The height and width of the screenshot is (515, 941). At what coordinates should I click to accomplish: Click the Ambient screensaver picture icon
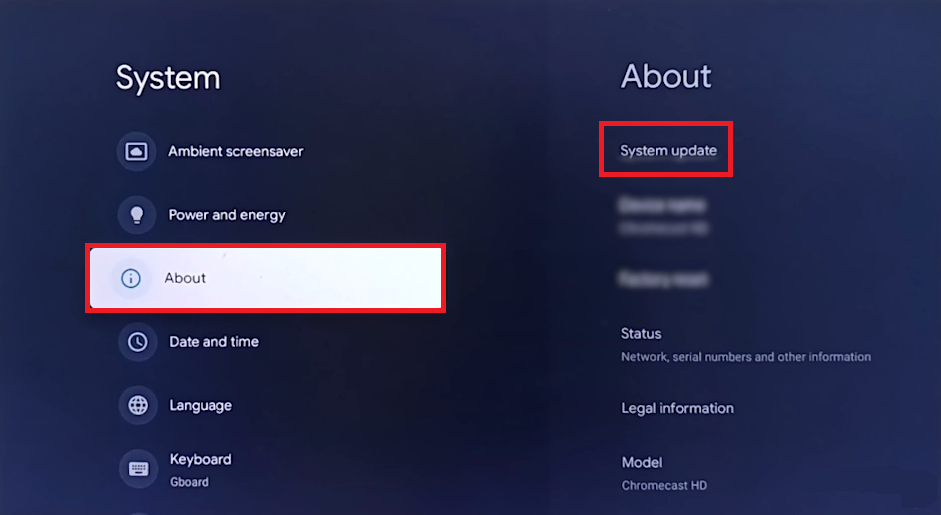pos(137,152)
